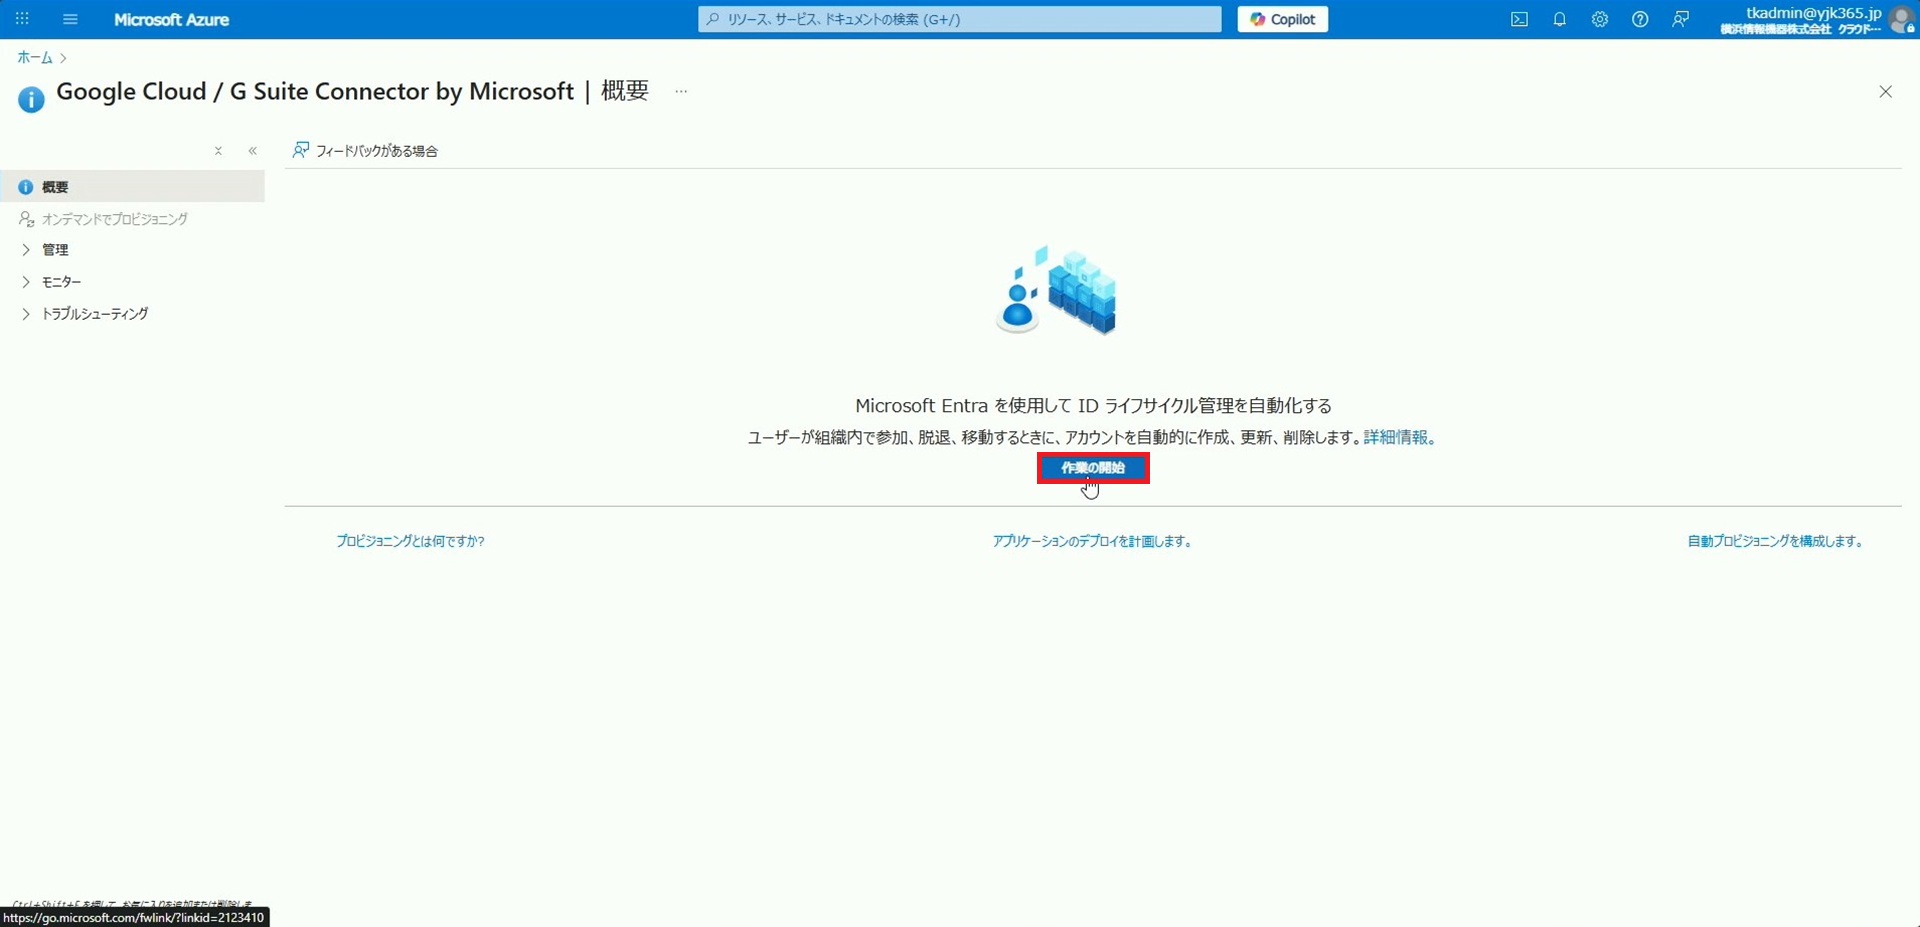Expand the トラブルシューティング section
Image resolution: width=1920 pixels, height=927 pixels.
coord(94,314)
